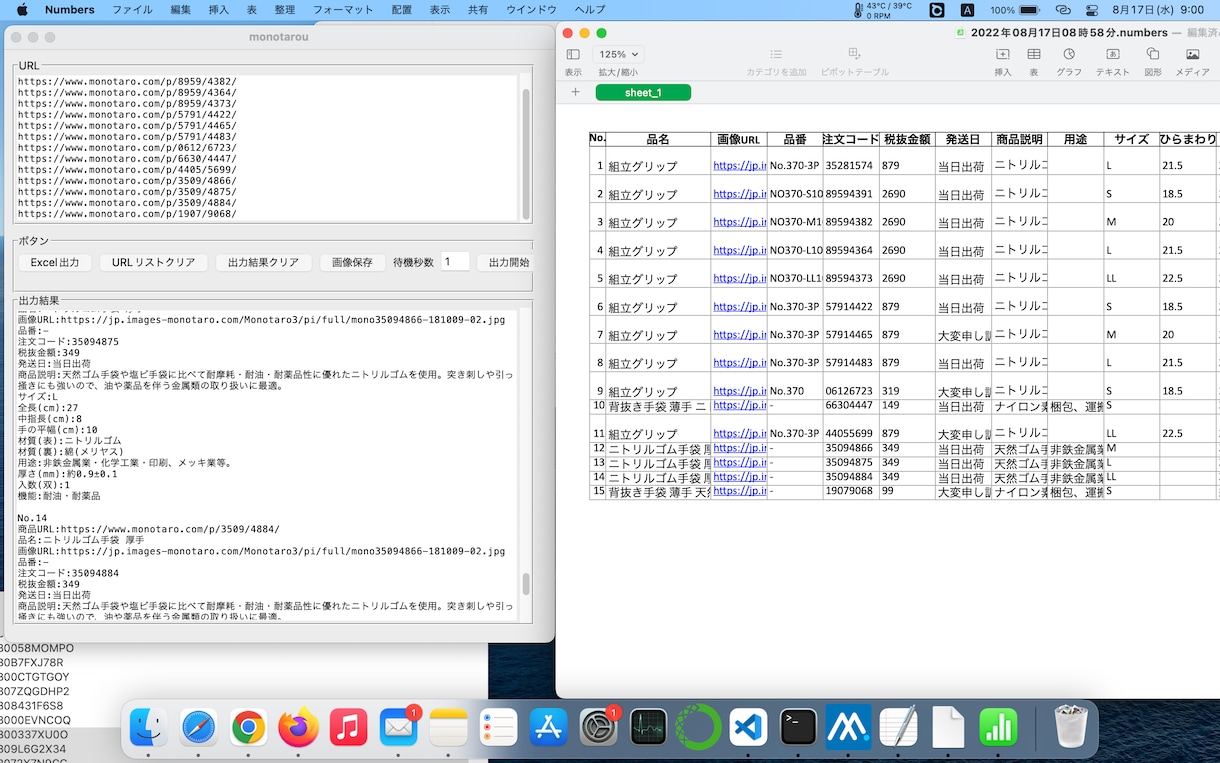Open Activity Monitor from the Dock
Viewport: 1220px width, 763px height.
[648, 728]
